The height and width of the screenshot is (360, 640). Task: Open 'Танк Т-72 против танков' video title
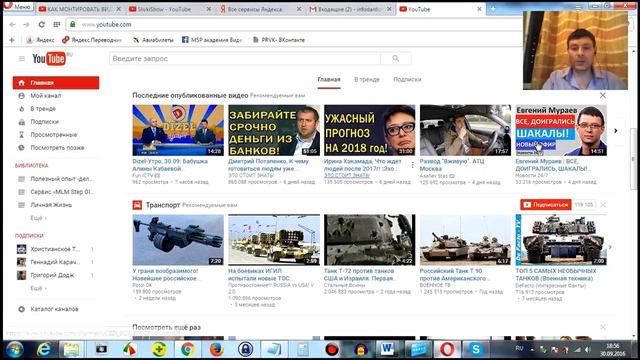coord(359,274)
